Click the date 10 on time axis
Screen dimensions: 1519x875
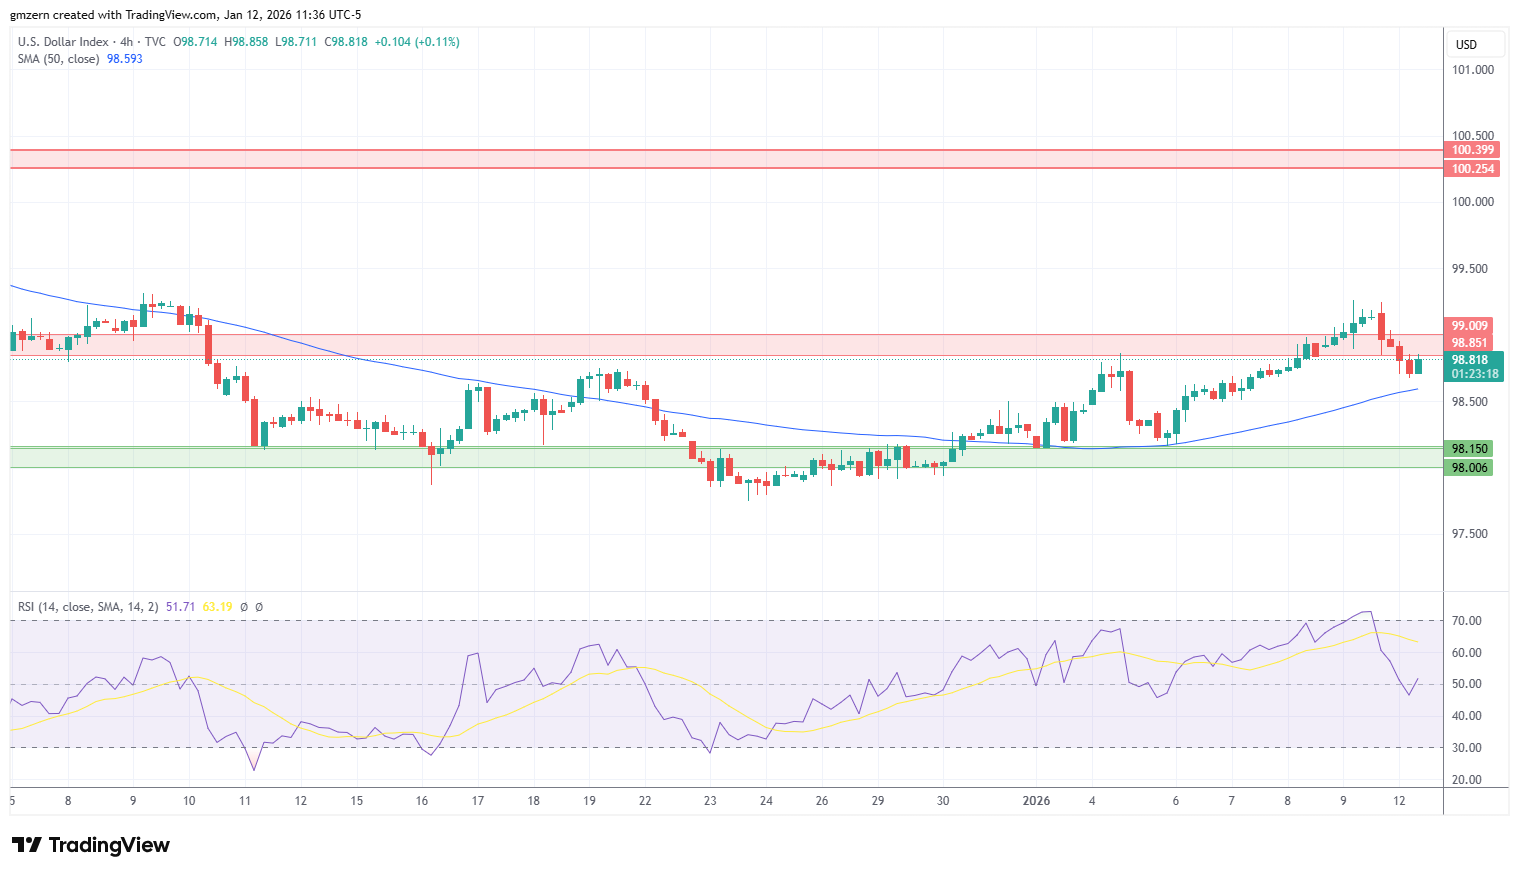tap(189, 801)
